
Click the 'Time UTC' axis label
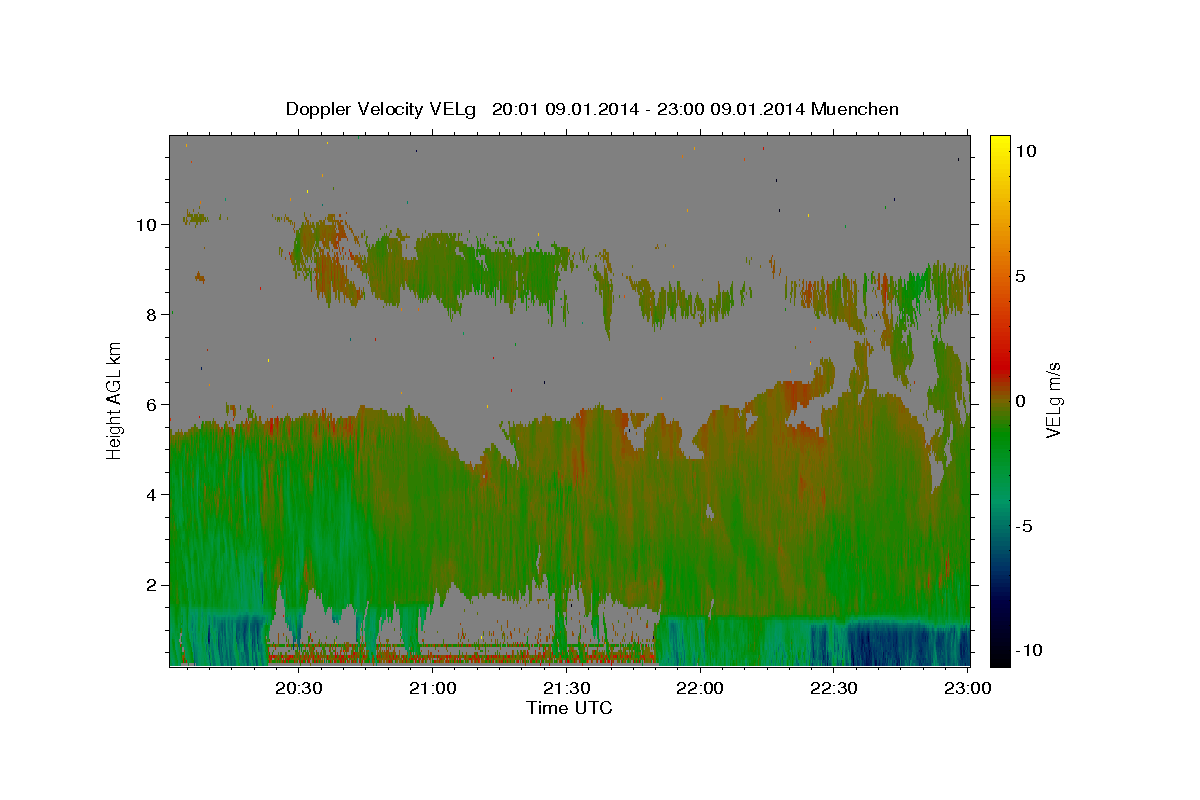tap(569, 708)
